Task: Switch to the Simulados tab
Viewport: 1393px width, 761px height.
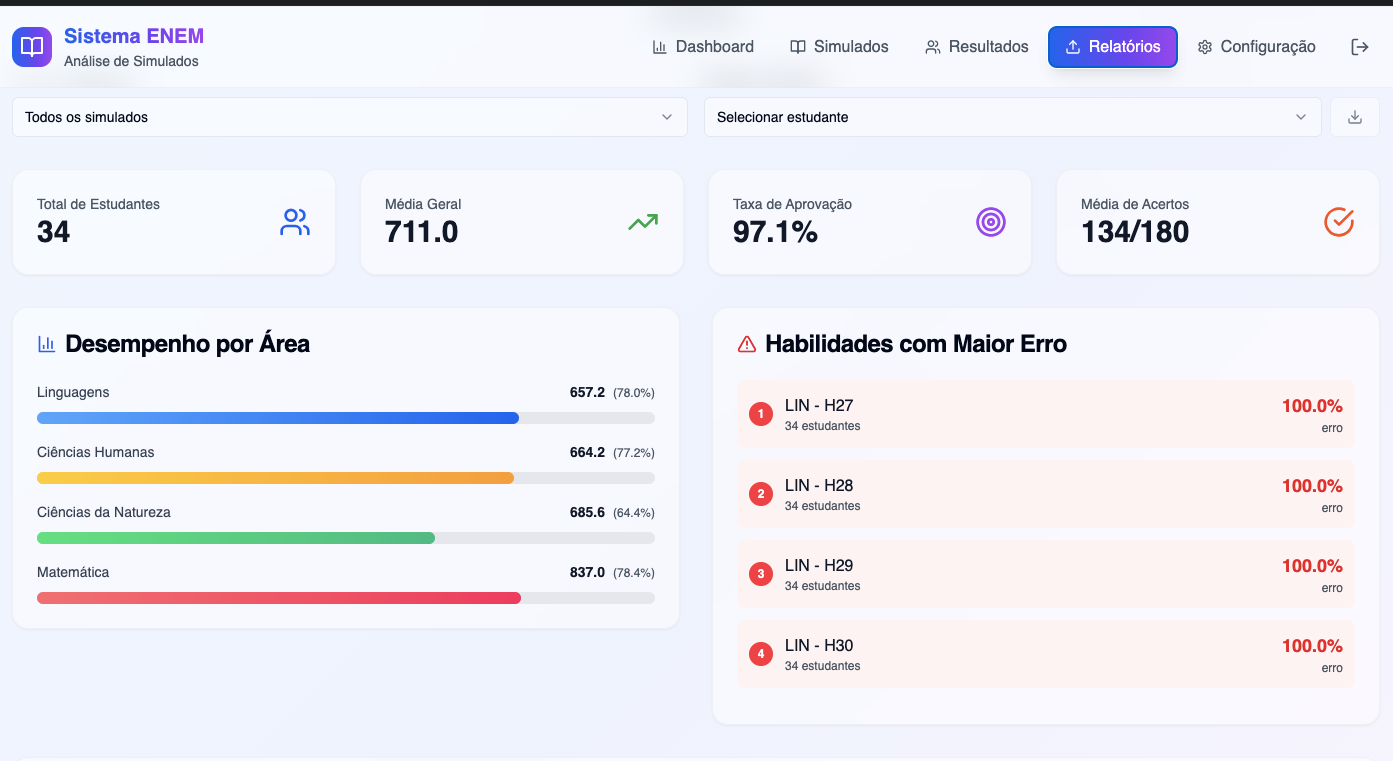Action: [839, 47]
